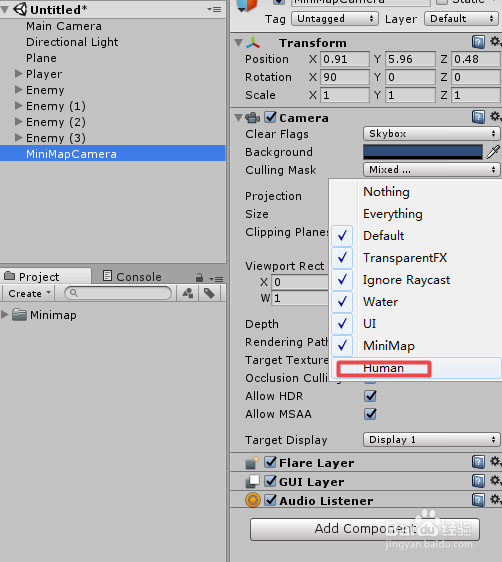Open Flare Layer gear settings menu
This screenshot has height=562, width=502.
tap(495, 462)
